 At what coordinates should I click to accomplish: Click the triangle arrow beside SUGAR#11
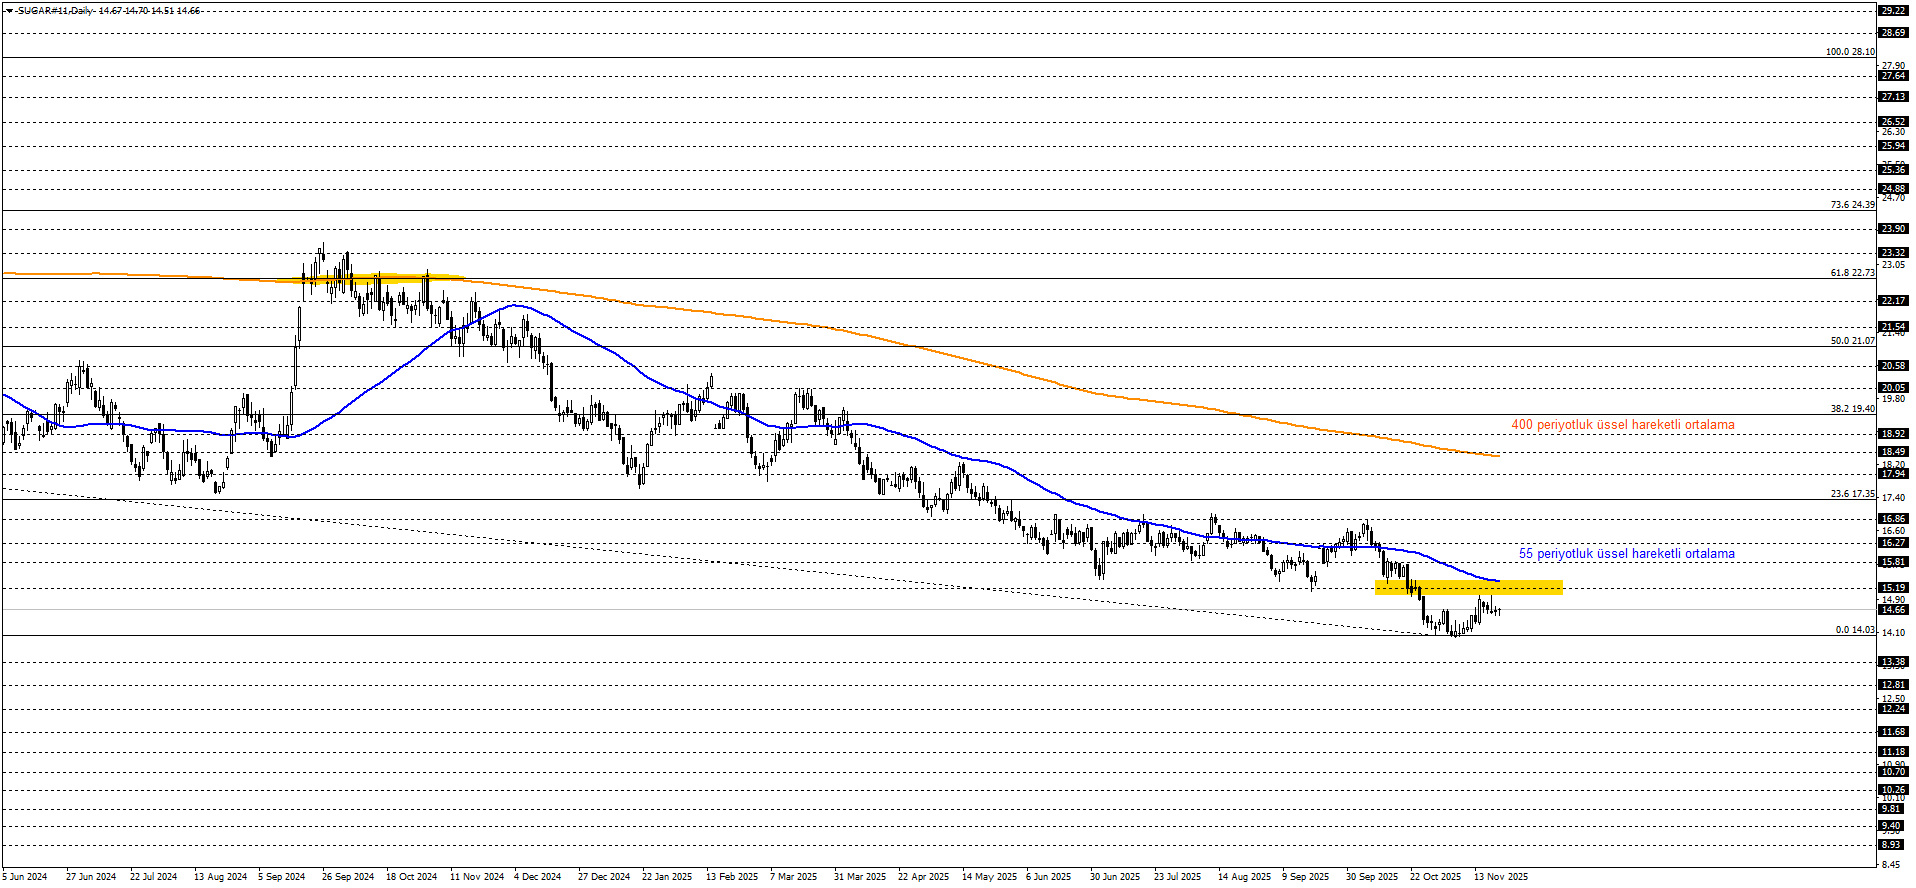[9, 11]
